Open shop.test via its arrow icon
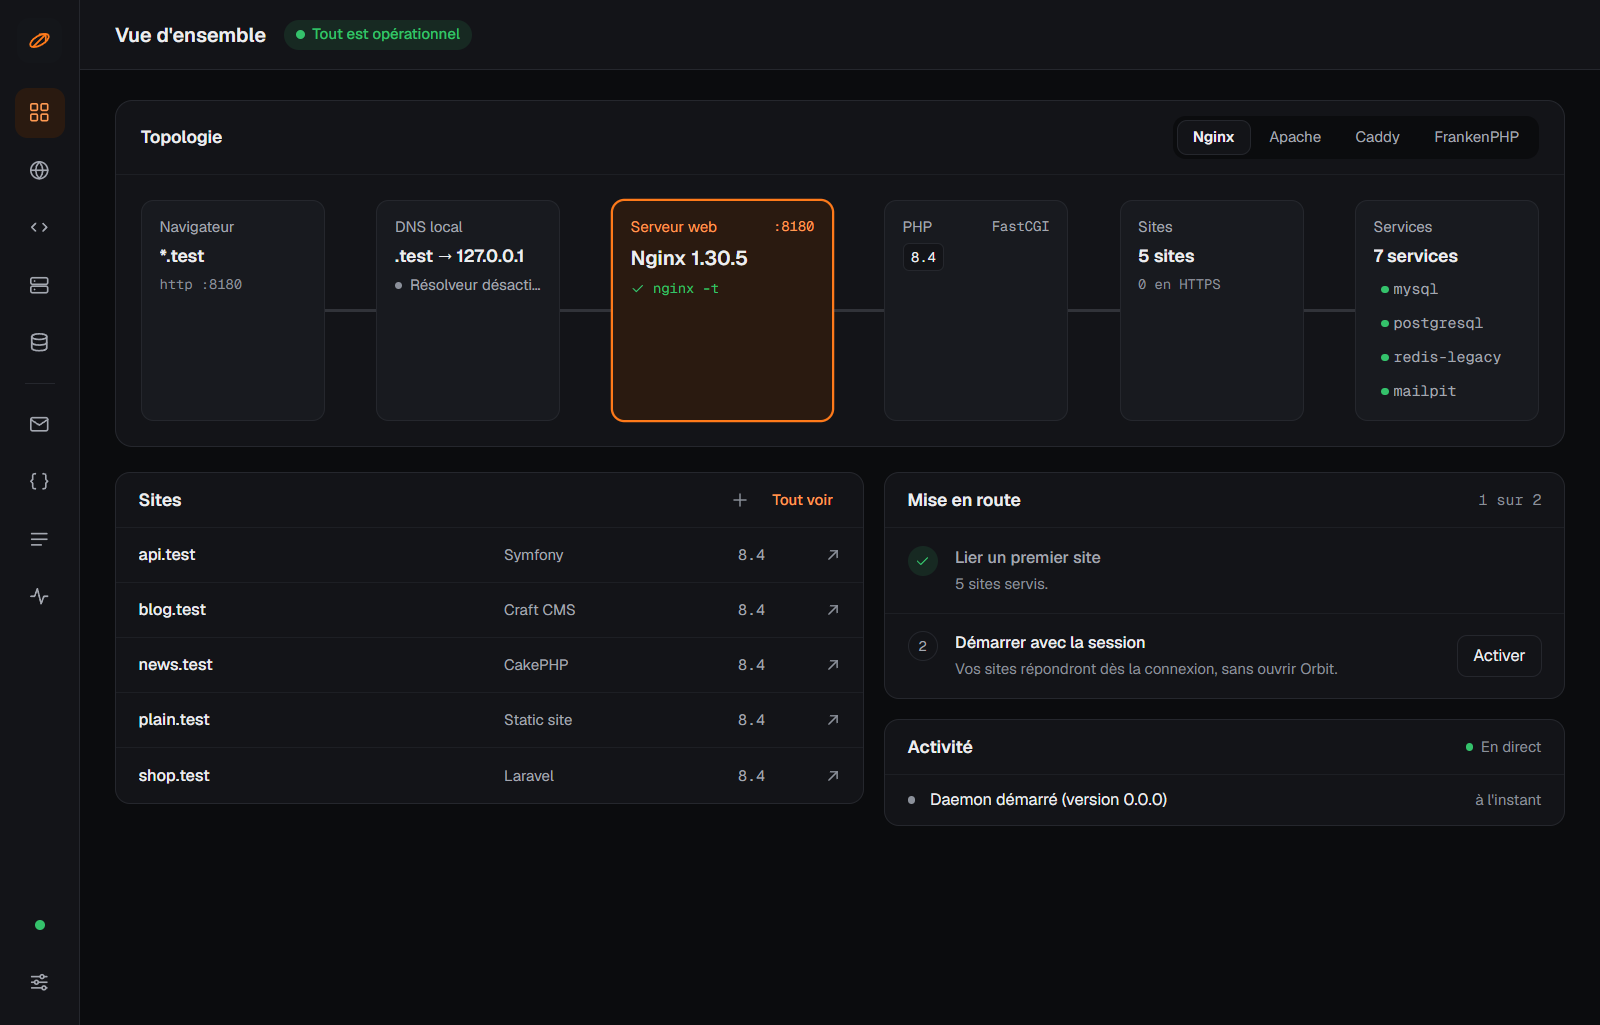1600x1025 pixels. [x=833, y=776]
